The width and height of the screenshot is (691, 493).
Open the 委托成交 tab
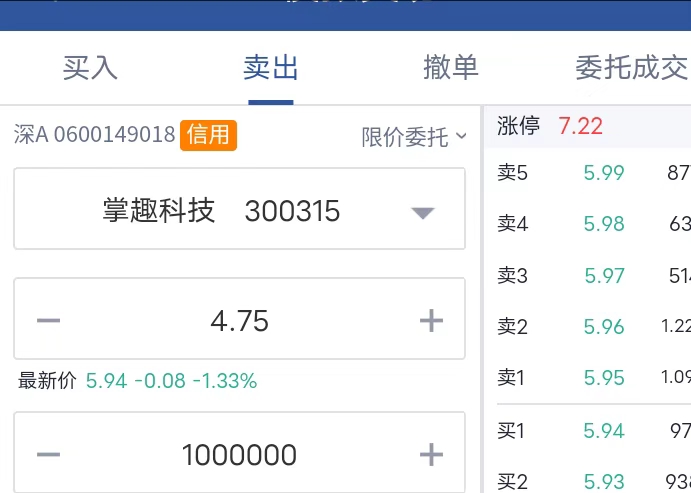tap(632, 68)
